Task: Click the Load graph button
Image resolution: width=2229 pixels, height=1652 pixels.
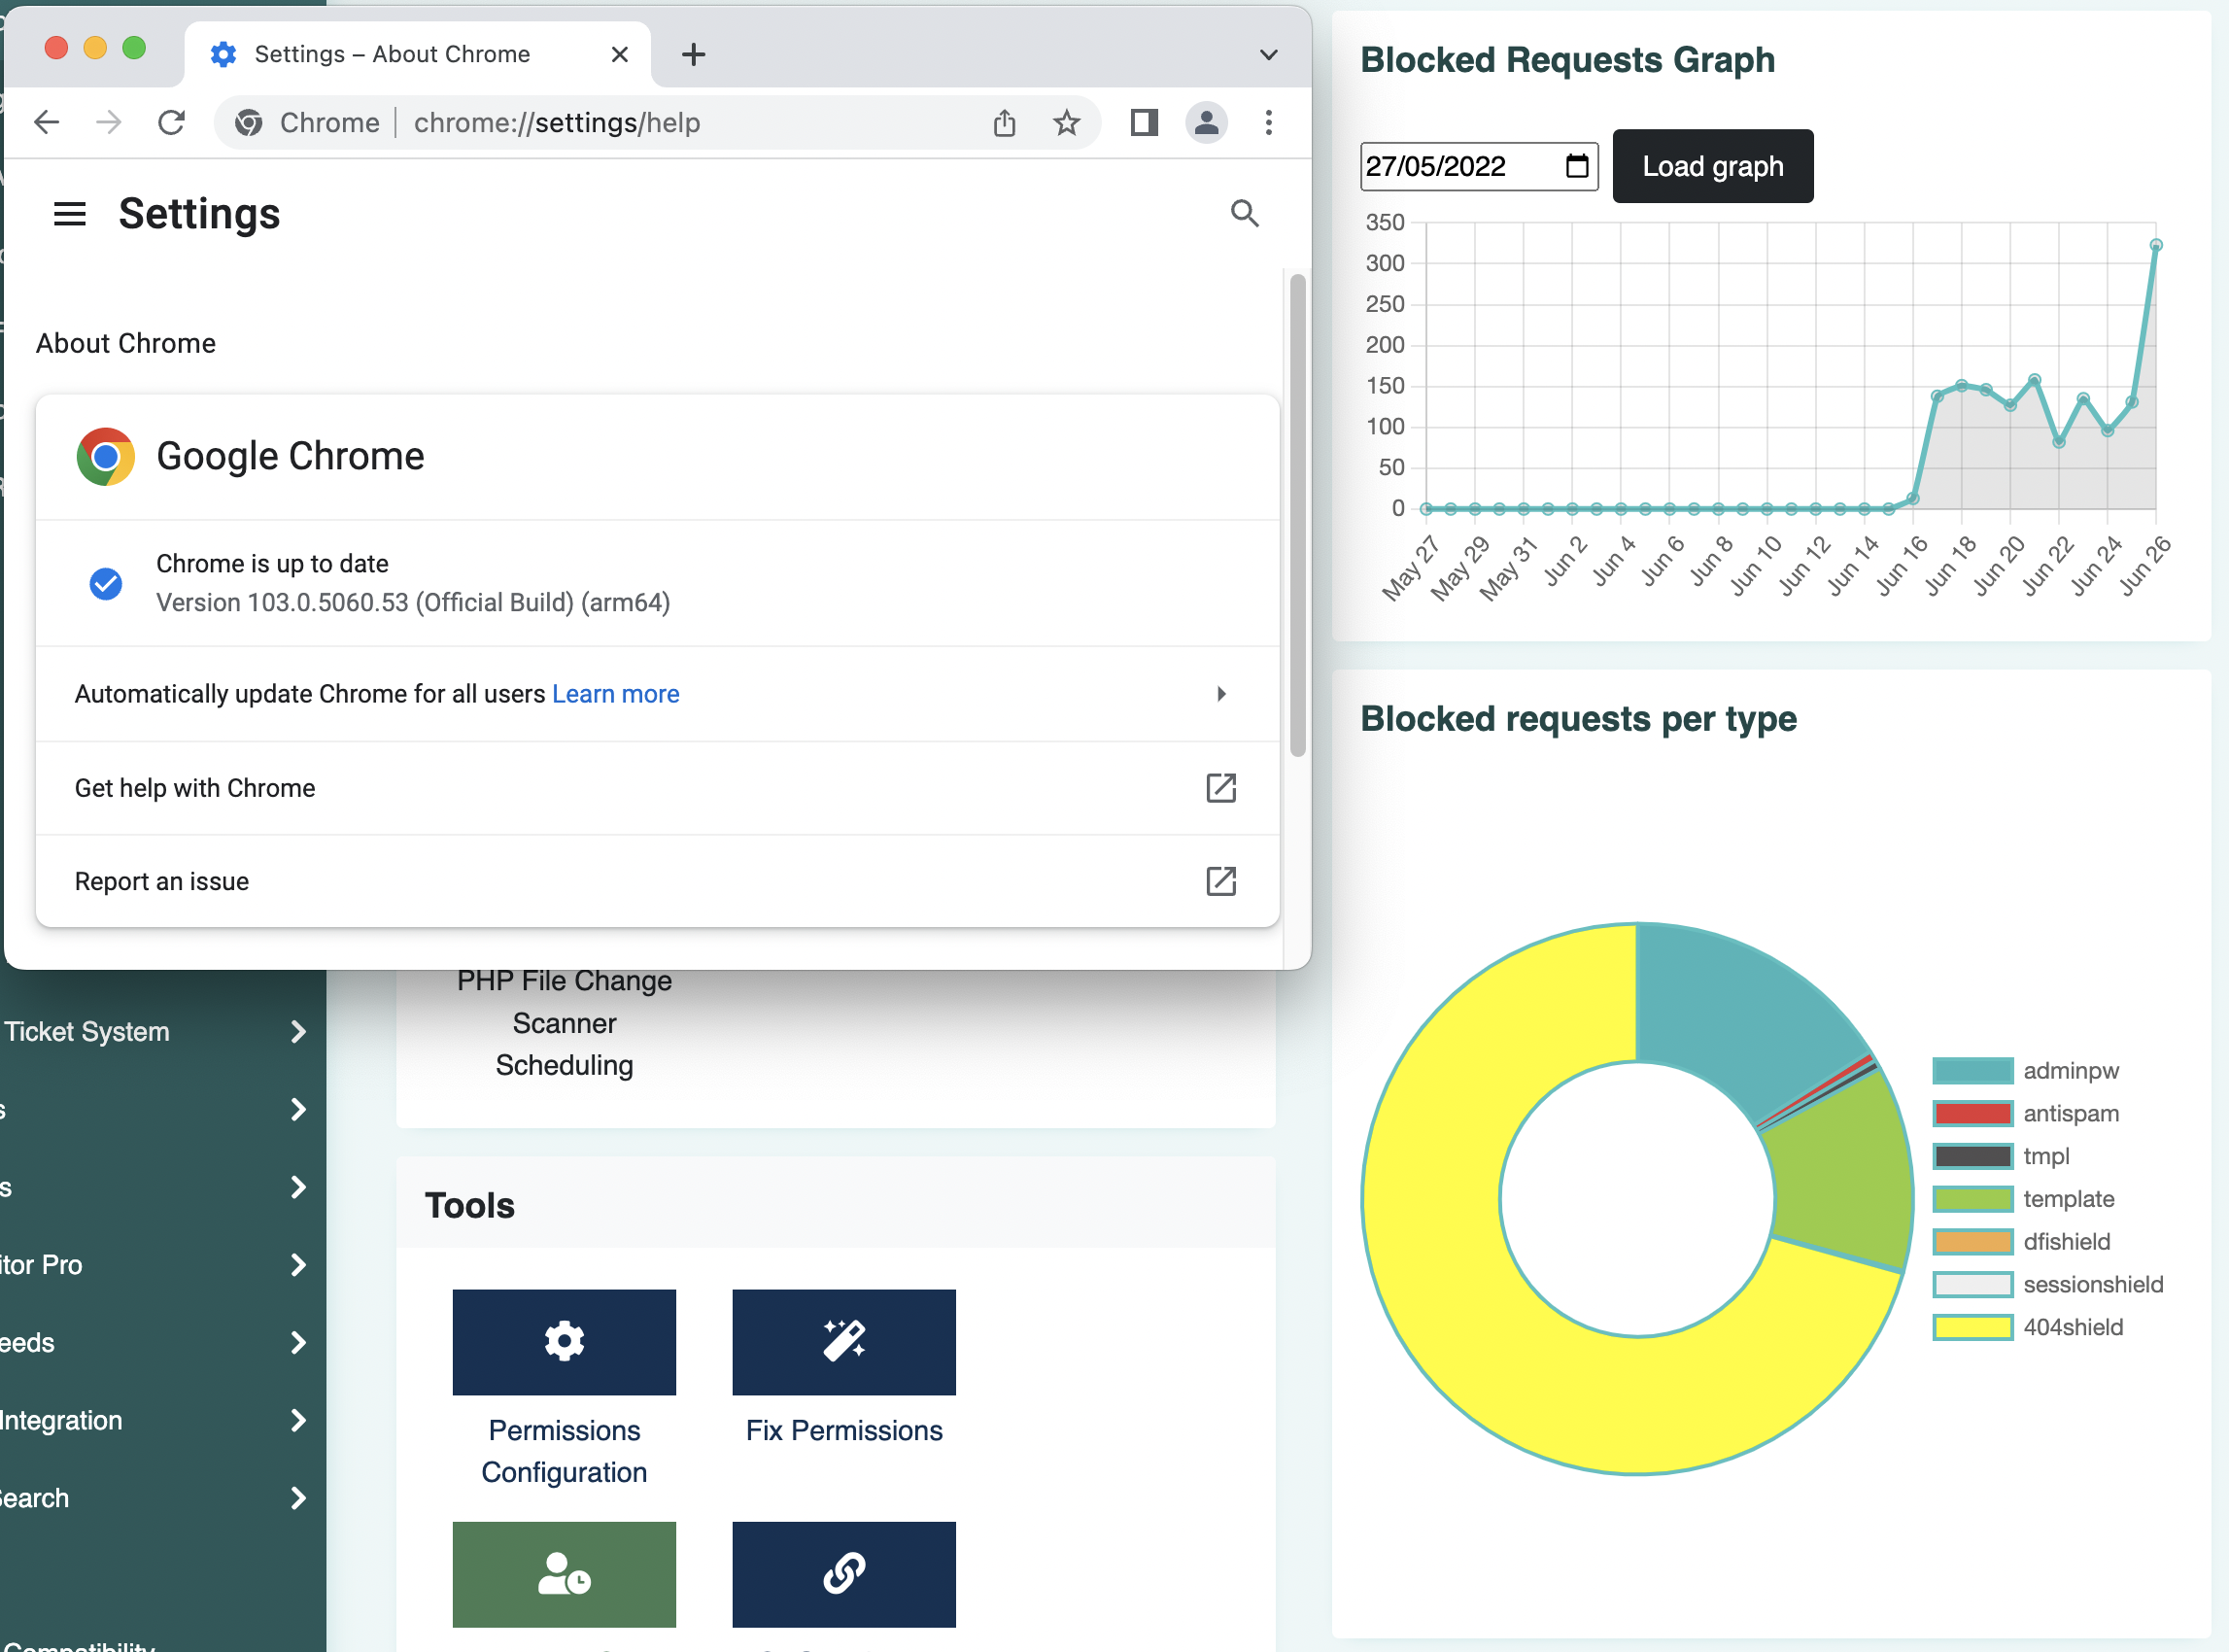Action: [x=1712, y=166]
